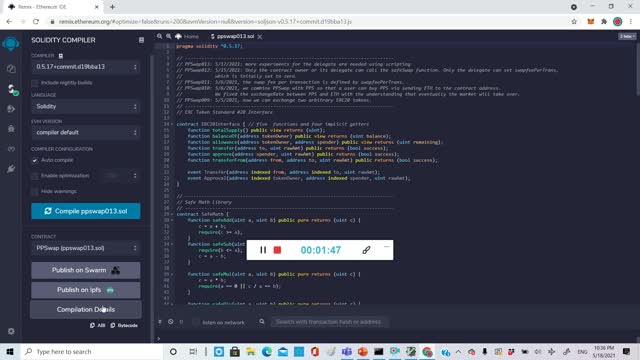Open the EVM version compiler default dropdown
This screenshot has height=360, width=640.
(86, 133)
